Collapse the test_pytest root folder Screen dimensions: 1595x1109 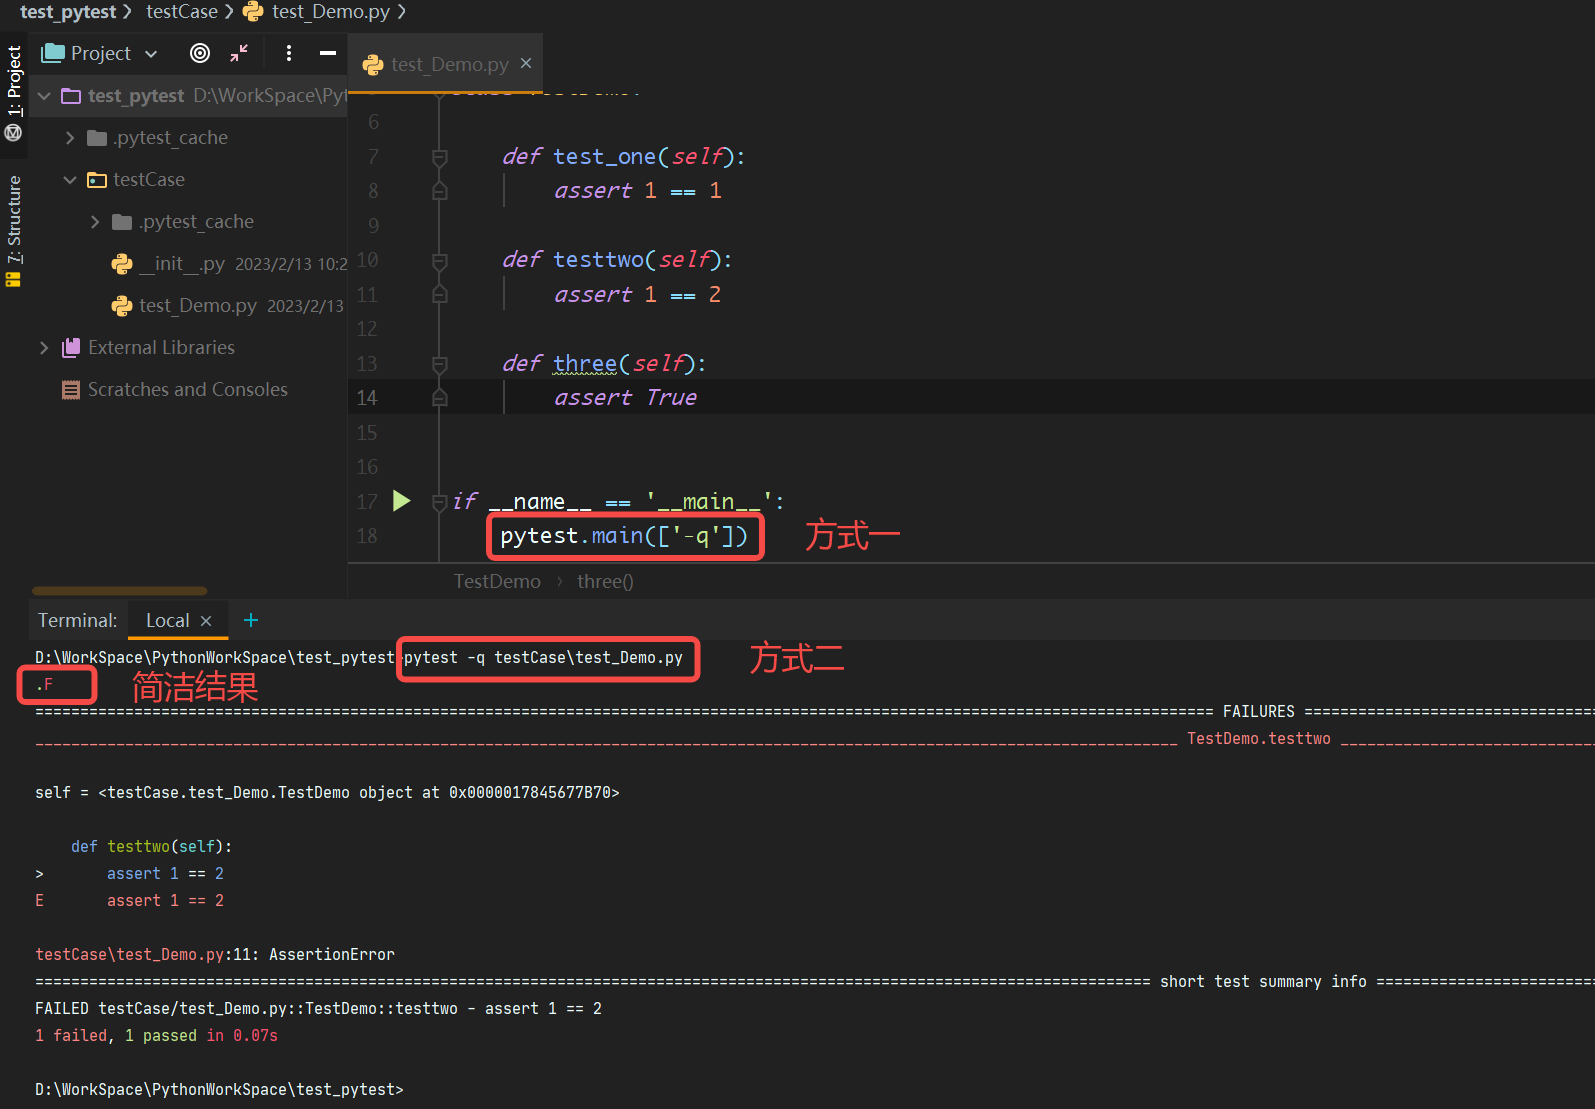click(44, 96)
